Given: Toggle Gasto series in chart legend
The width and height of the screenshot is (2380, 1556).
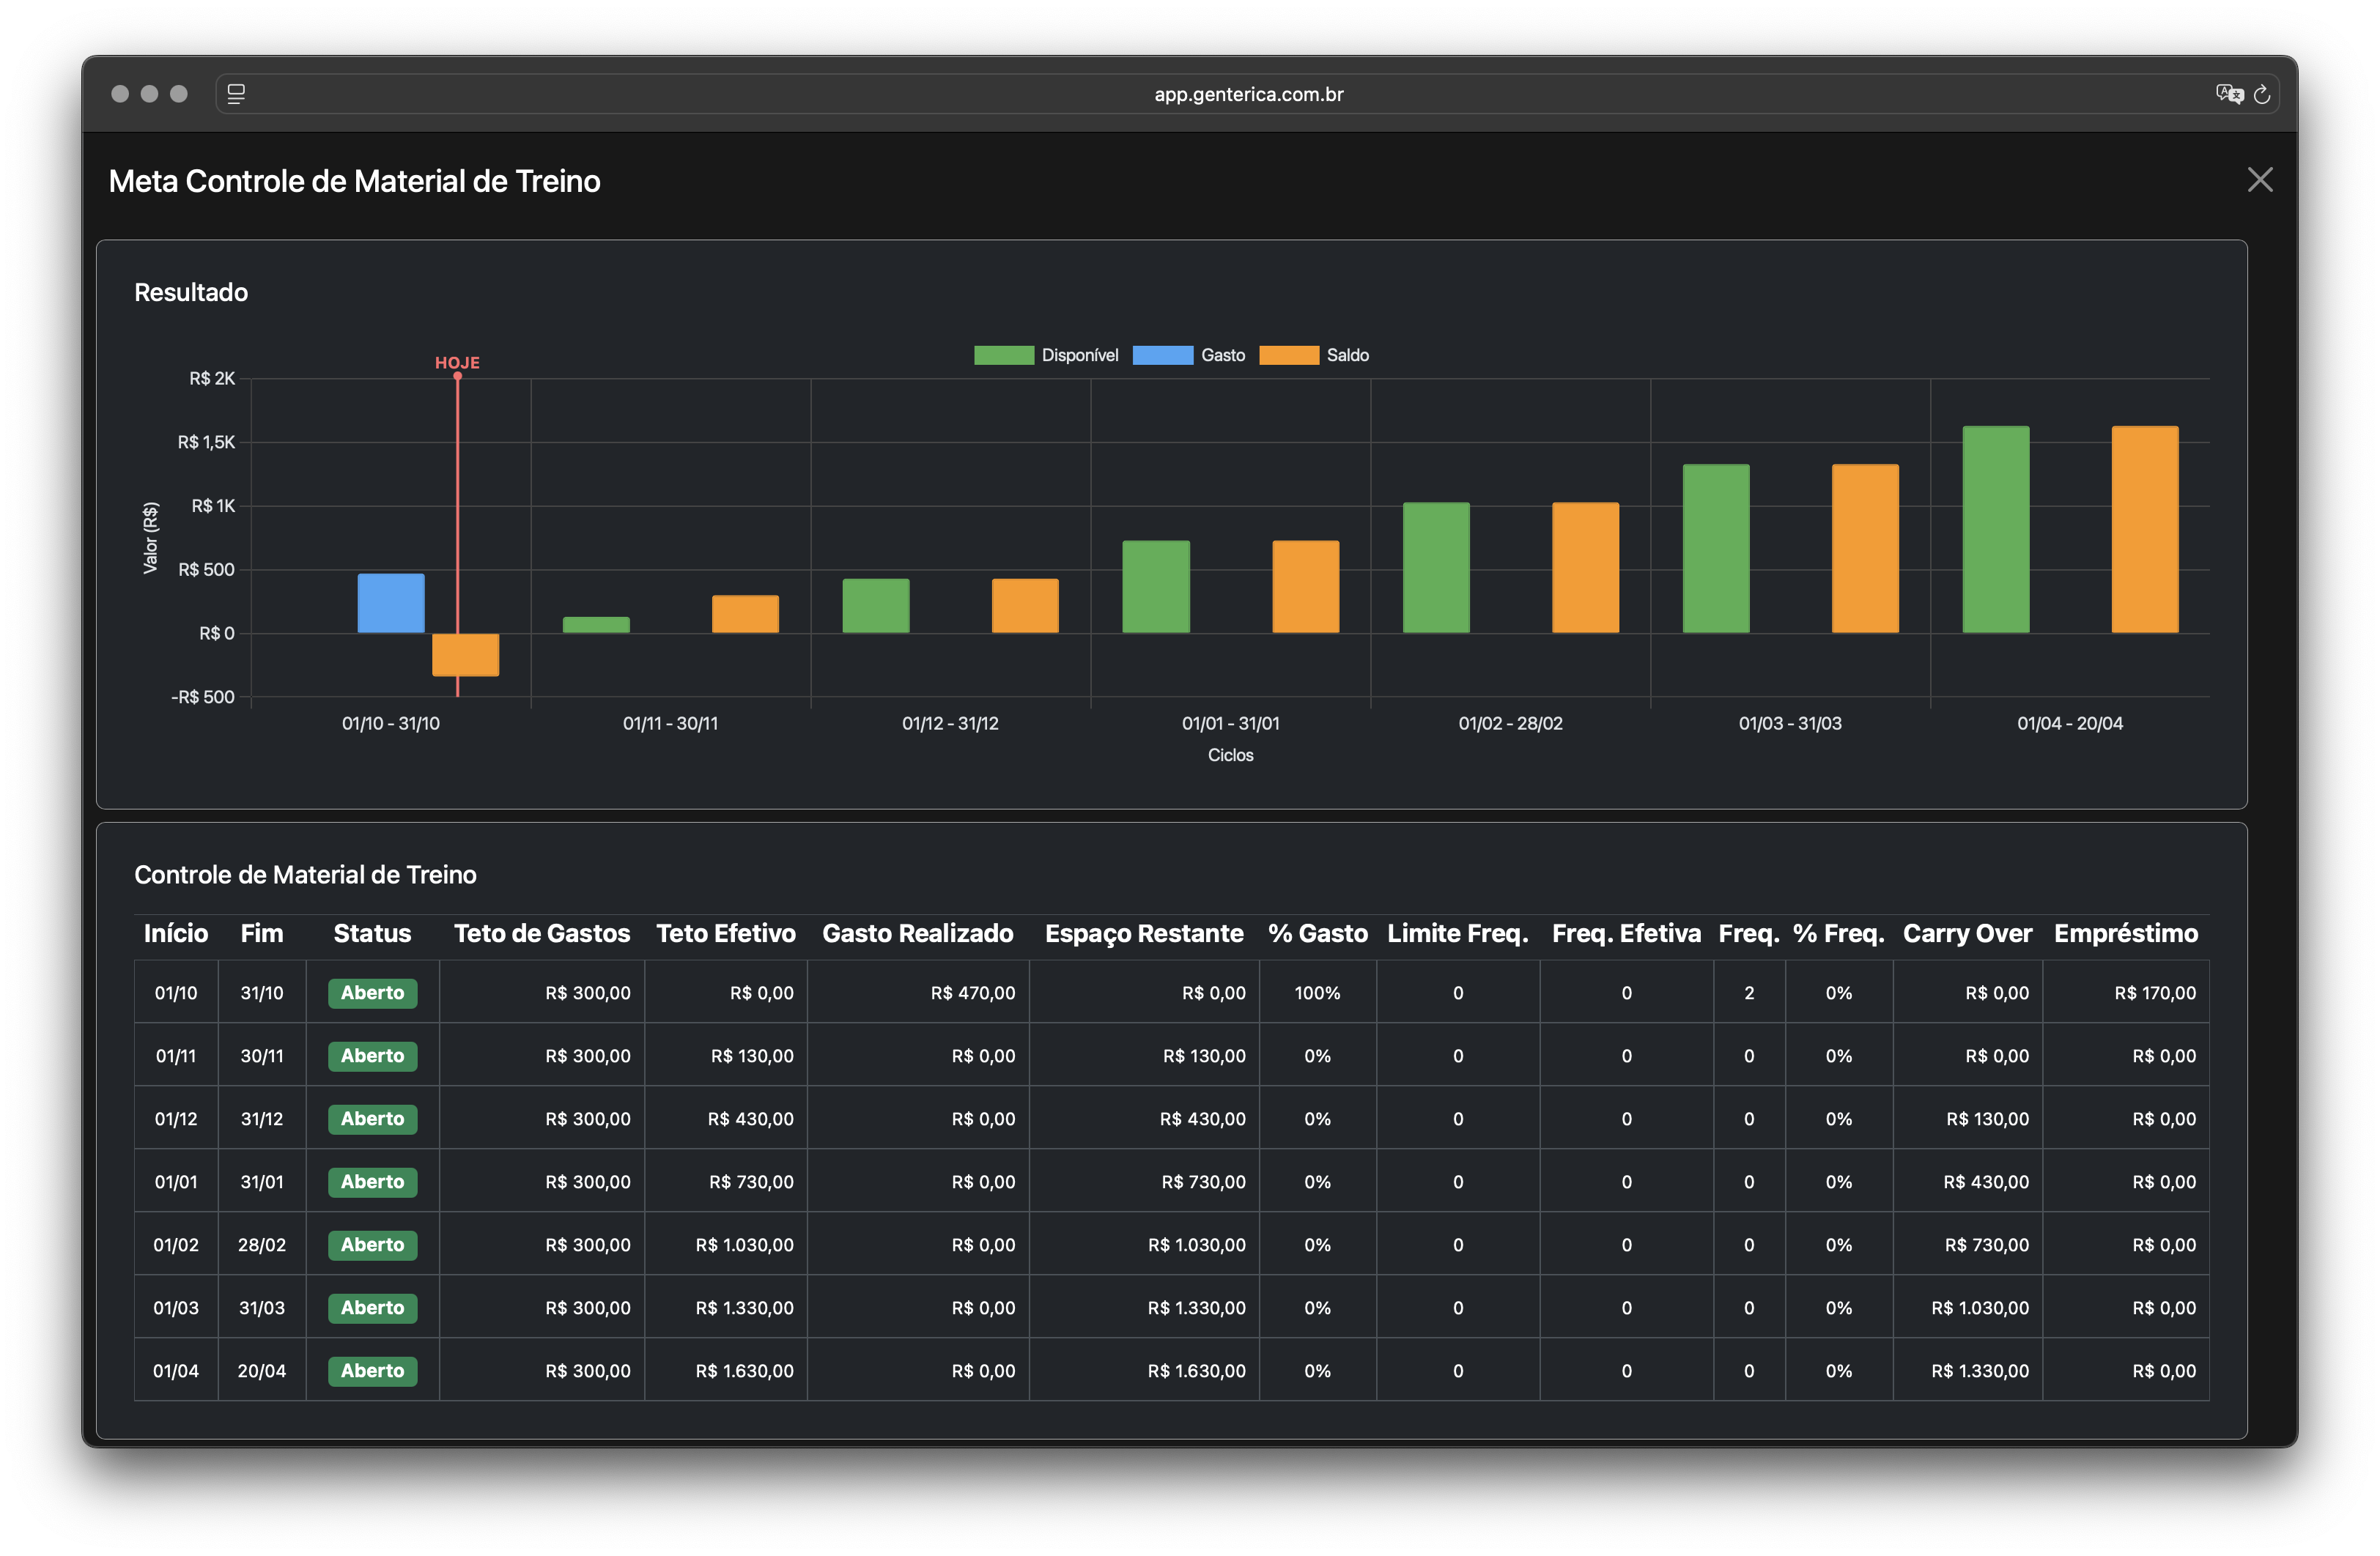Looking at the screenshot, I should coord(1222,355).
